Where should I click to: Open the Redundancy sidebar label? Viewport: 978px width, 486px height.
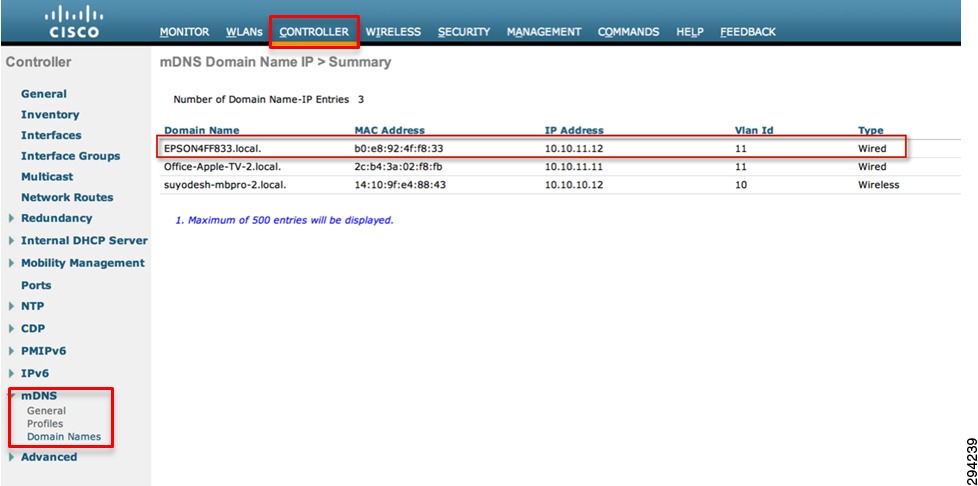(x=57, y=218)
